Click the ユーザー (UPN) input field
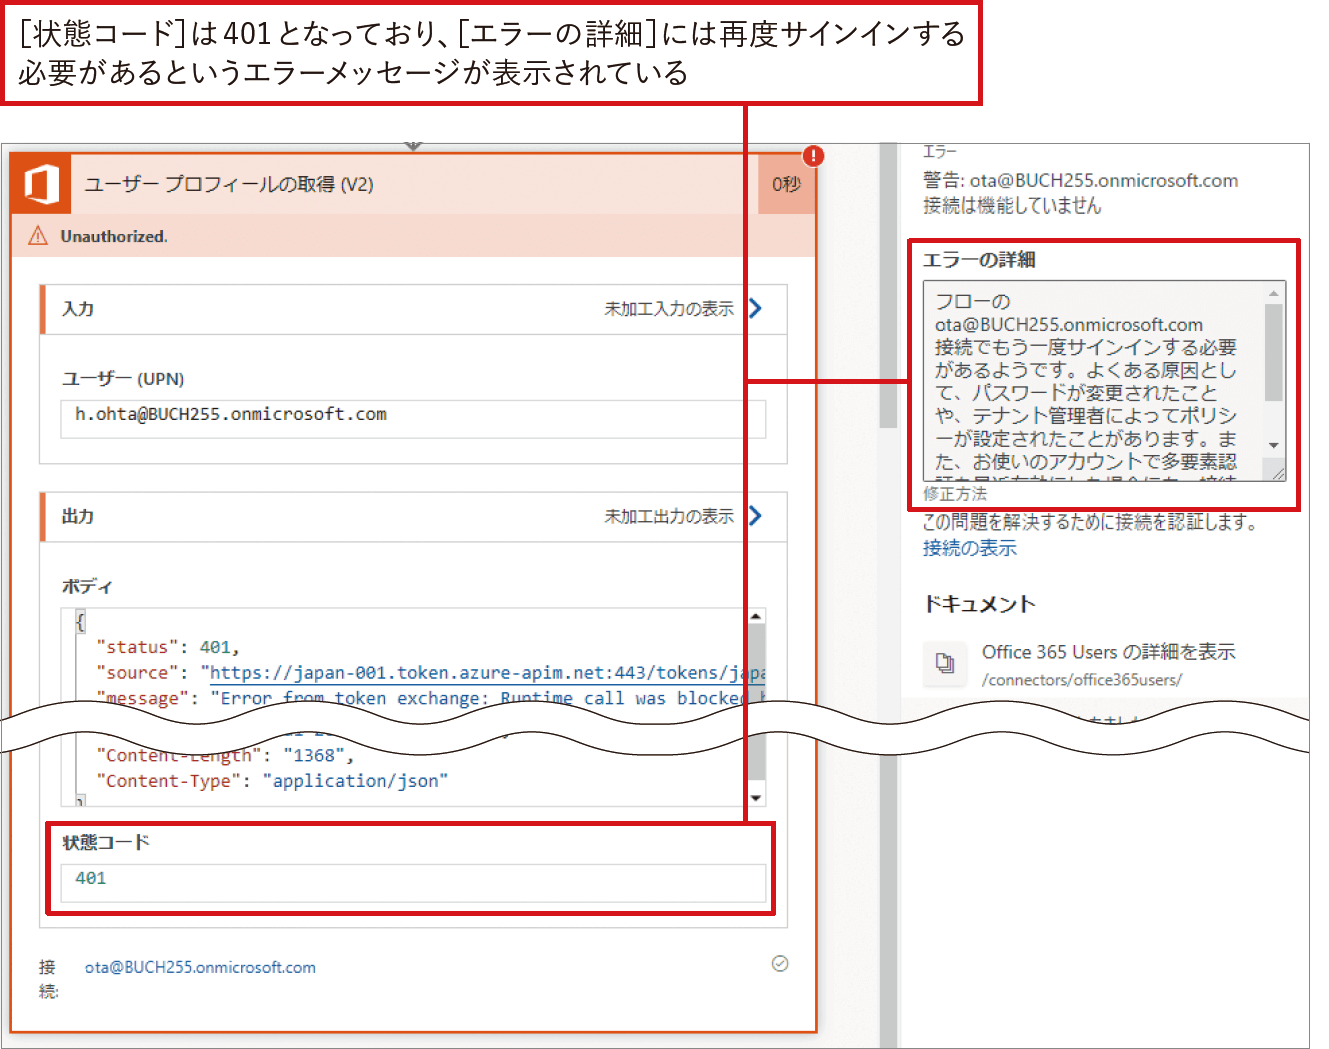Screen dimensions: 1329x1049 tap(413, 418)
